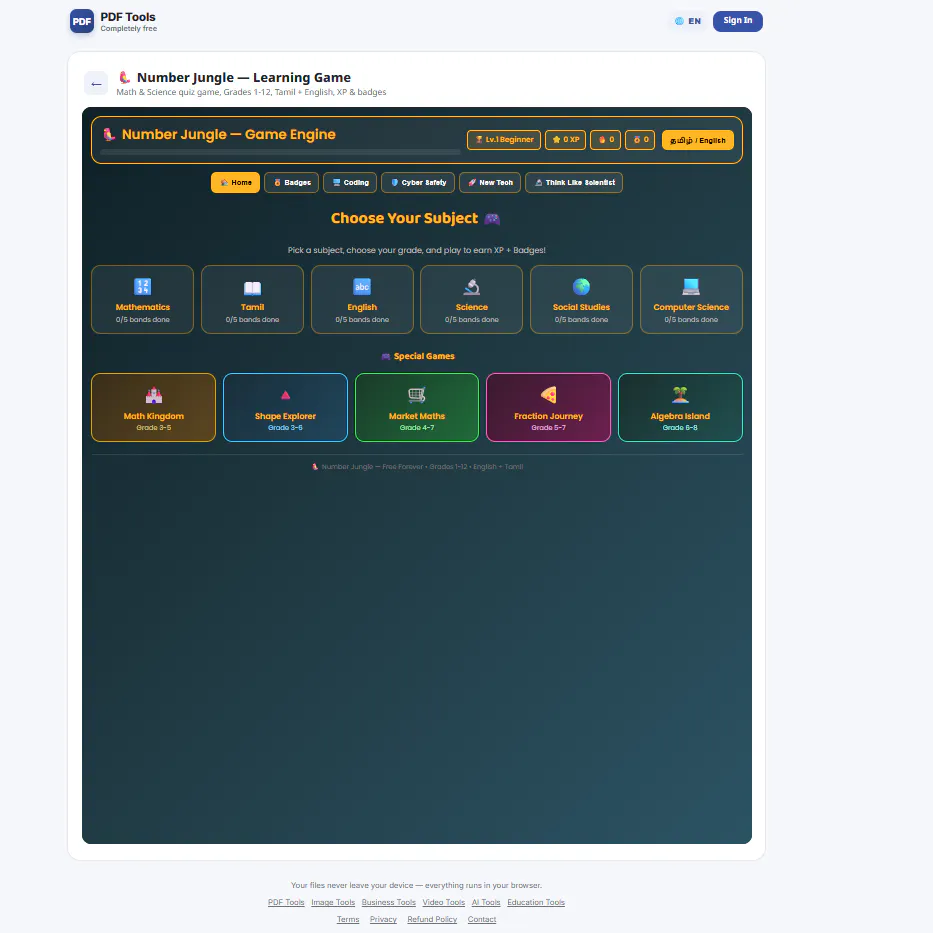933x933 pixels.
Task: Open the Video Tools footer link
Action: (x=443, y=902)
